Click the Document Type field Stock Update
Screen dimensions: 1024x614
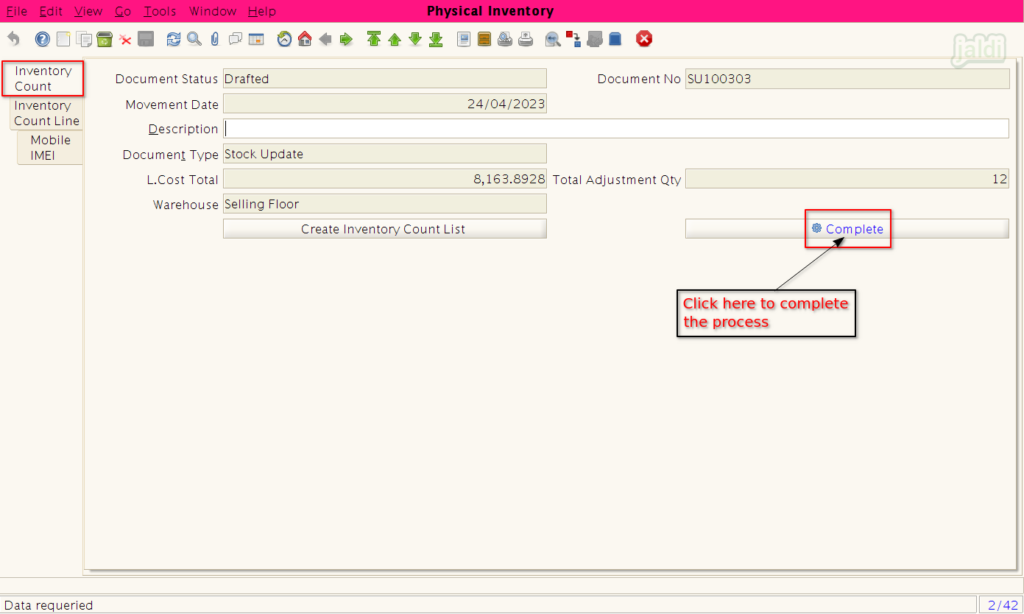coord(385,154)
